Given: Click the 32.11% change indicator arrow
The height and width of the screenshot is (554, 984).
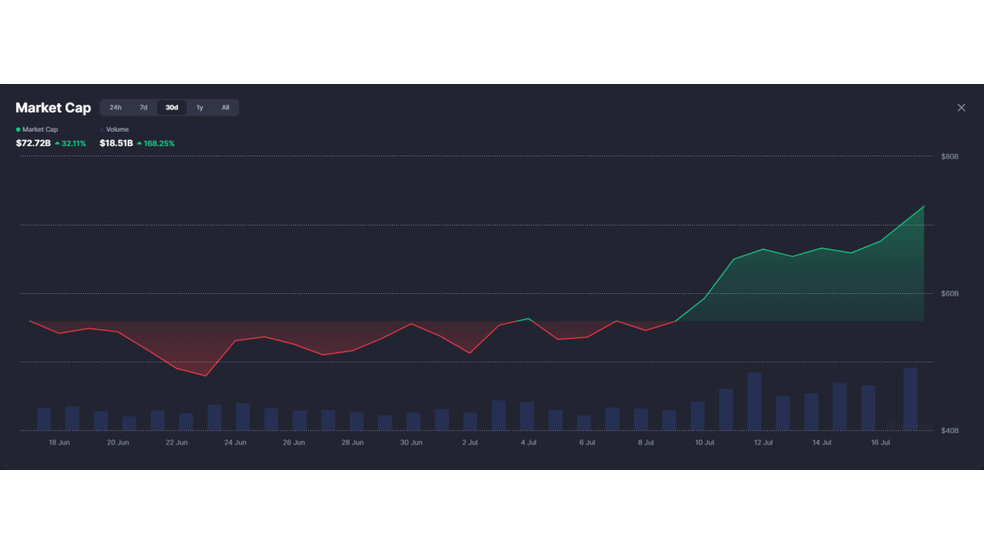Looking at the screenshot, I should (x=58, y=144).
